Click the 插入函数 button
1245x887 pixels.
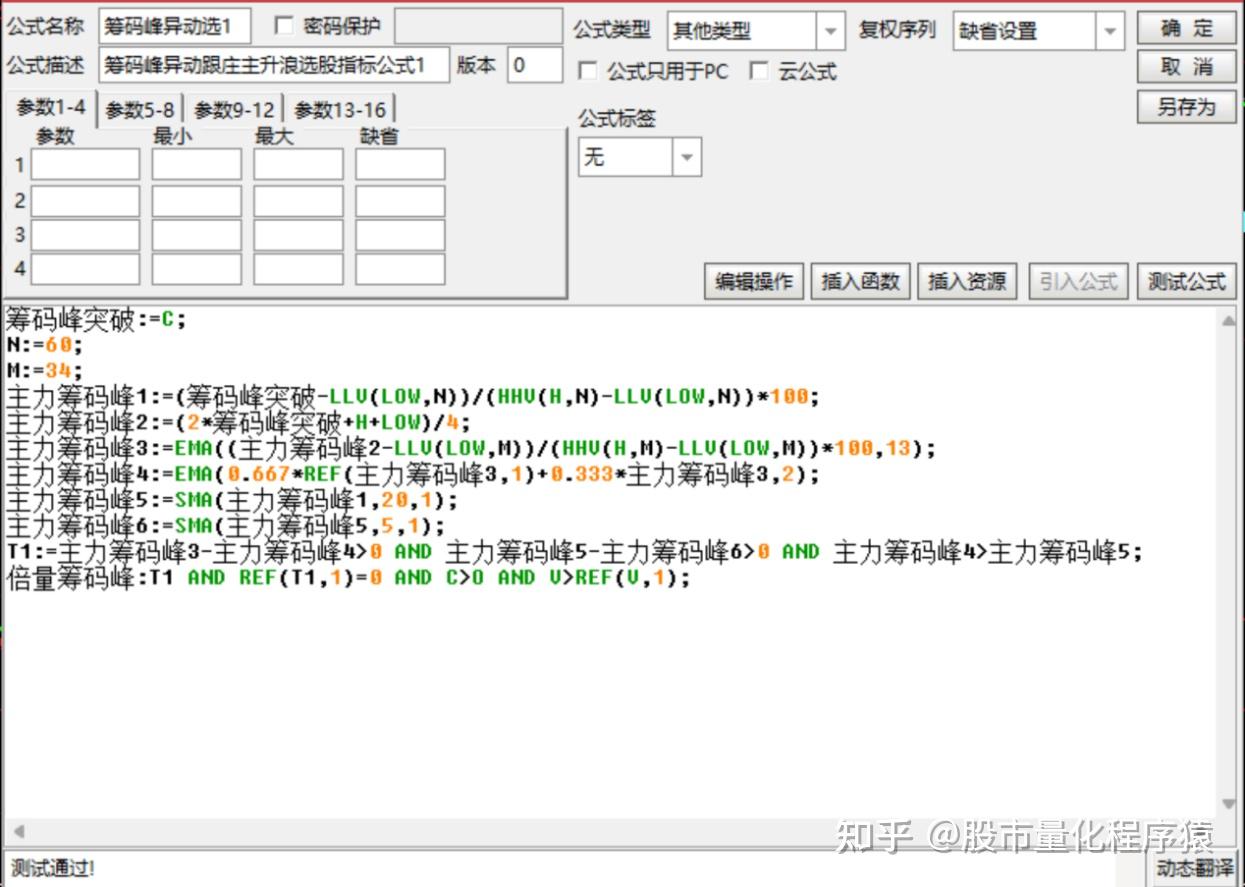860,282
